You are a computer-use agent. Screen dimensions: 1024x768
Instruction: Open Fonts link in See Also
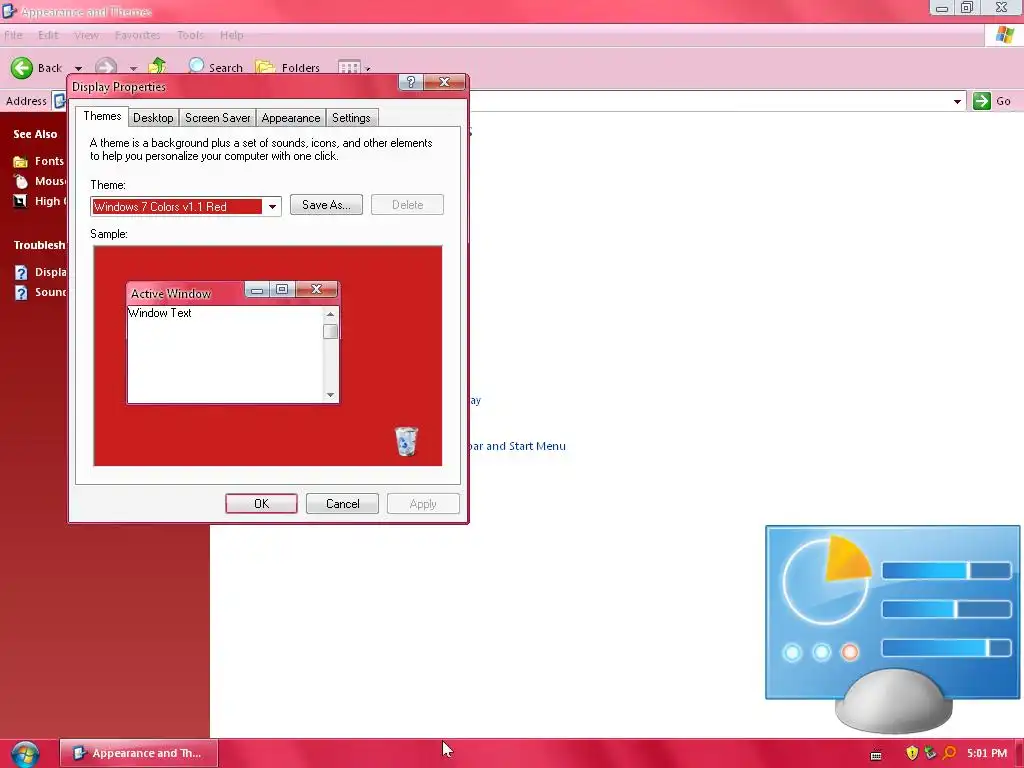coord(50,161)
